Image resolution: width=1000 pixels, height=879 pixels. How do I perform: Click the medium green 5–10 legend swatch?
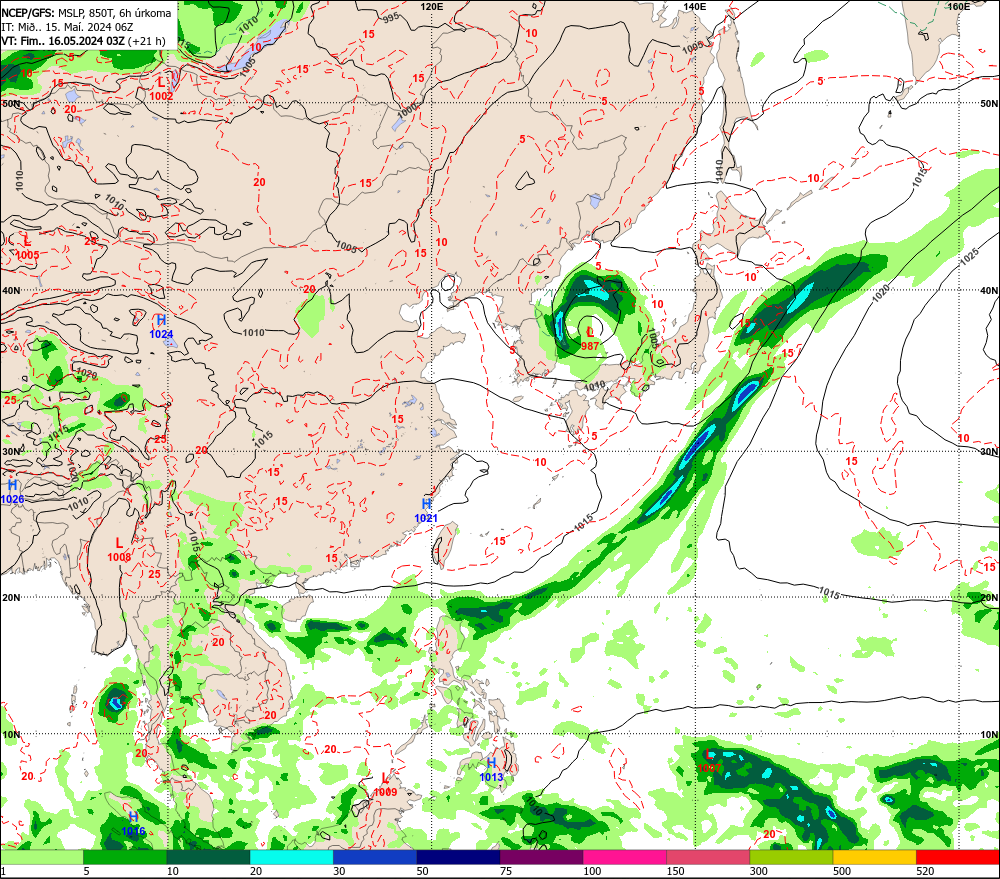coord(125,857)
